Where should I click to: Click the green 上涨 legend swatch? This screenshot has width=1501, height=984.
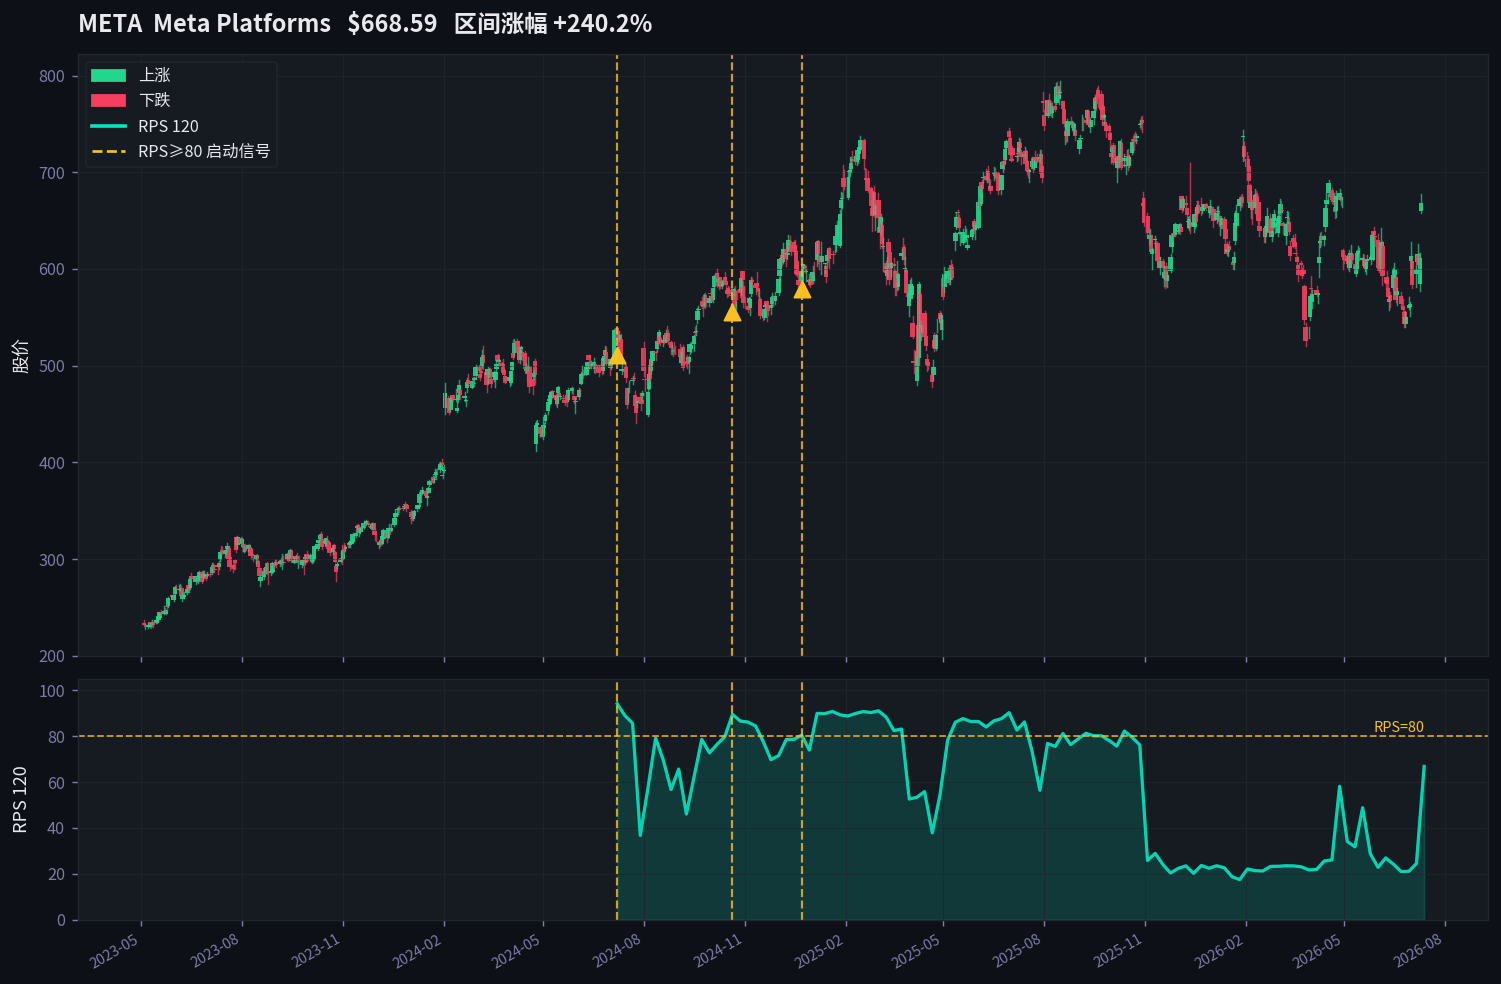(108, 75)
